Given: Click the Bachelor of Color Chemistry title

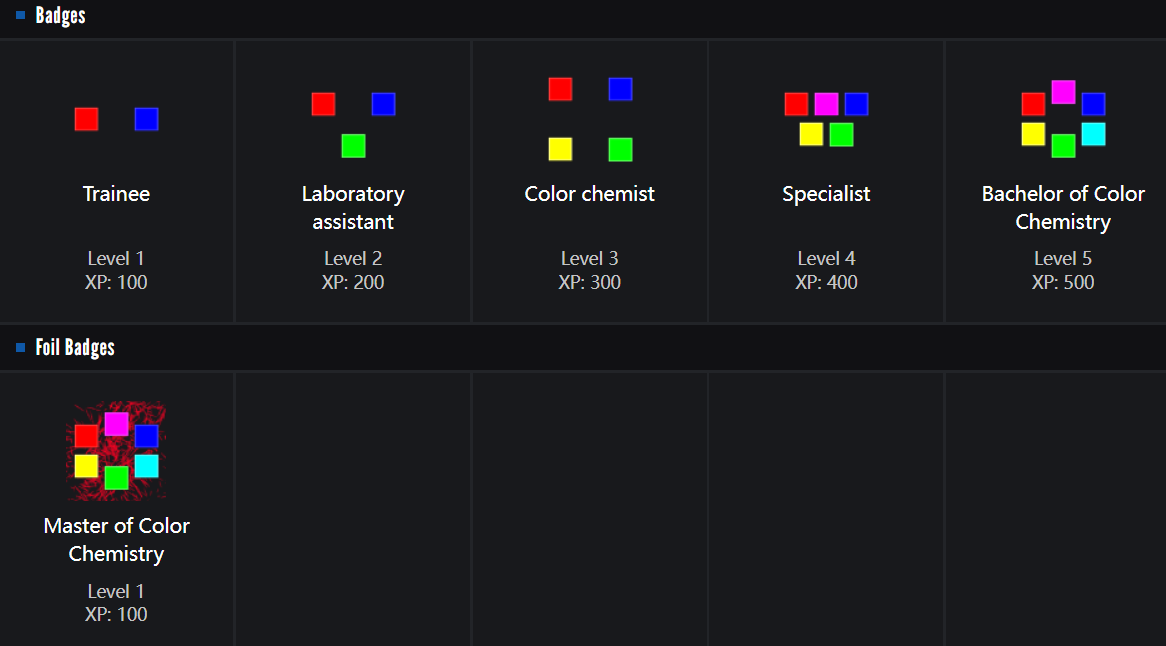Looking at the screenshot, I should point(1063,208).
